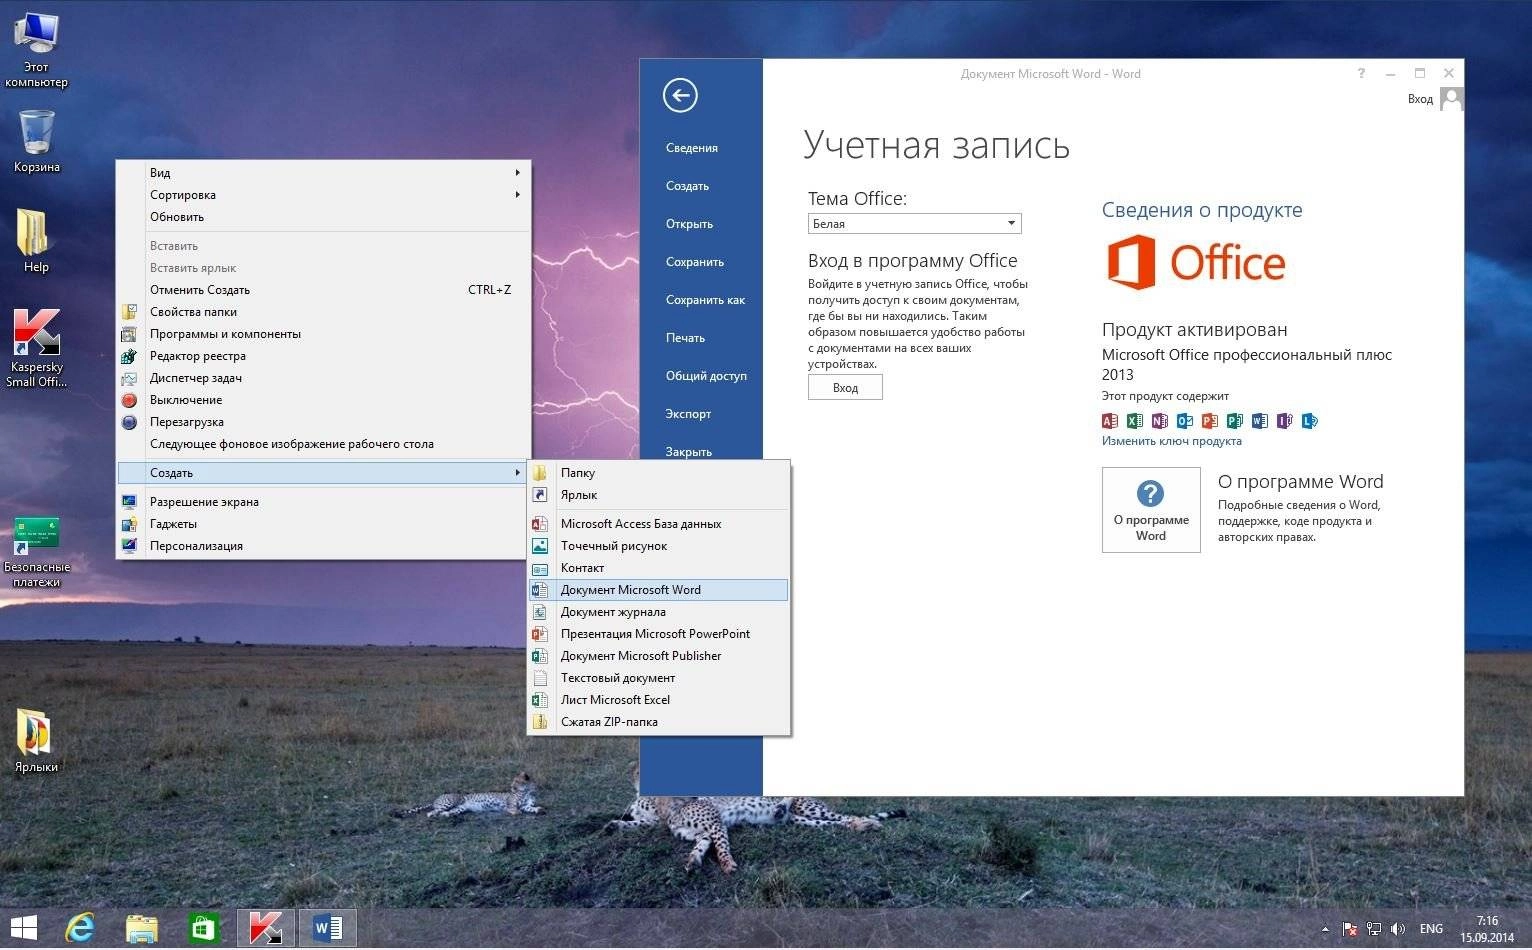The height and width of the screenshot is (950, 1532).
Task: Choose Персонализация in context menu
Action: click(324, 546)
